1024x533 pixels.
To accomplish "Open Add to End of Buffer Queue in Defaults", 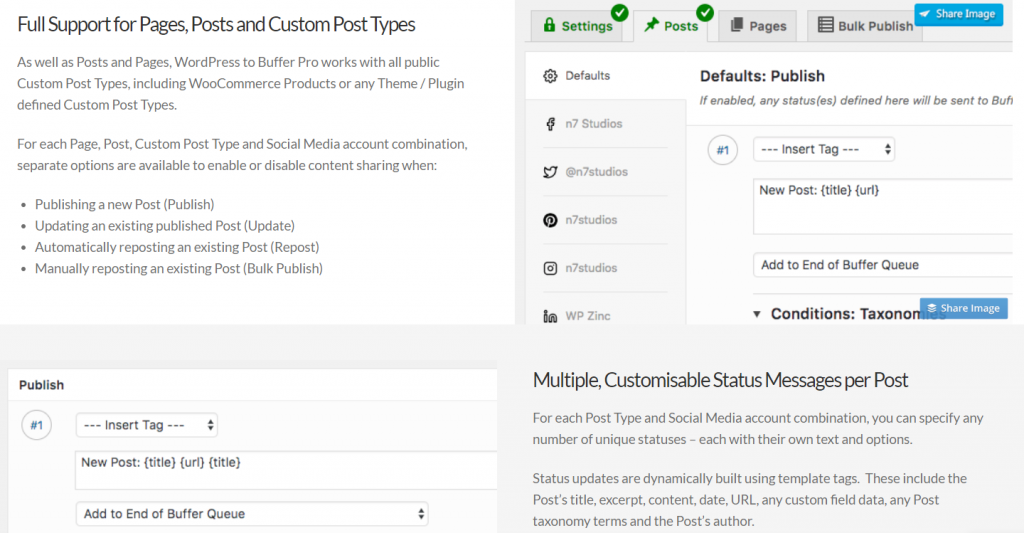I will 883,265.
